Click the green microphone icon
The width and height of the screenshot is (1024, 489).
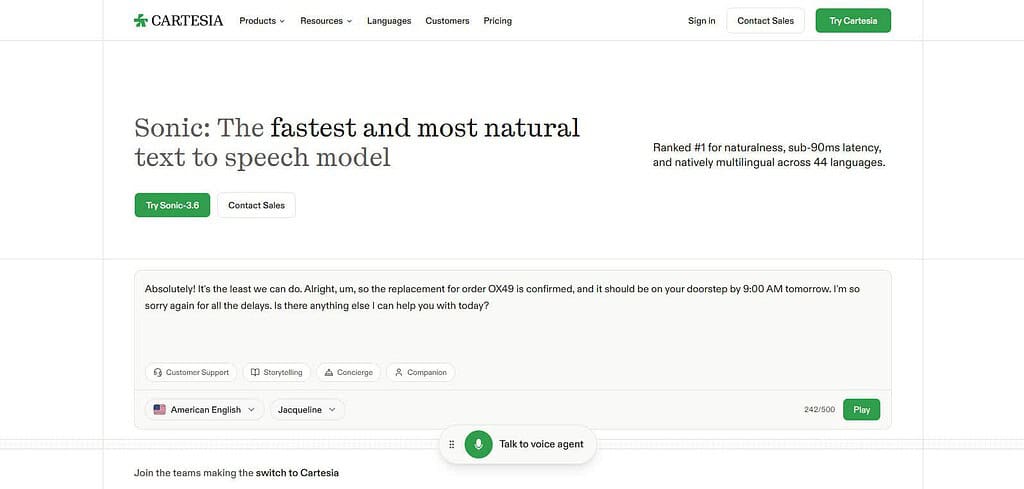[x=479, y=445]
